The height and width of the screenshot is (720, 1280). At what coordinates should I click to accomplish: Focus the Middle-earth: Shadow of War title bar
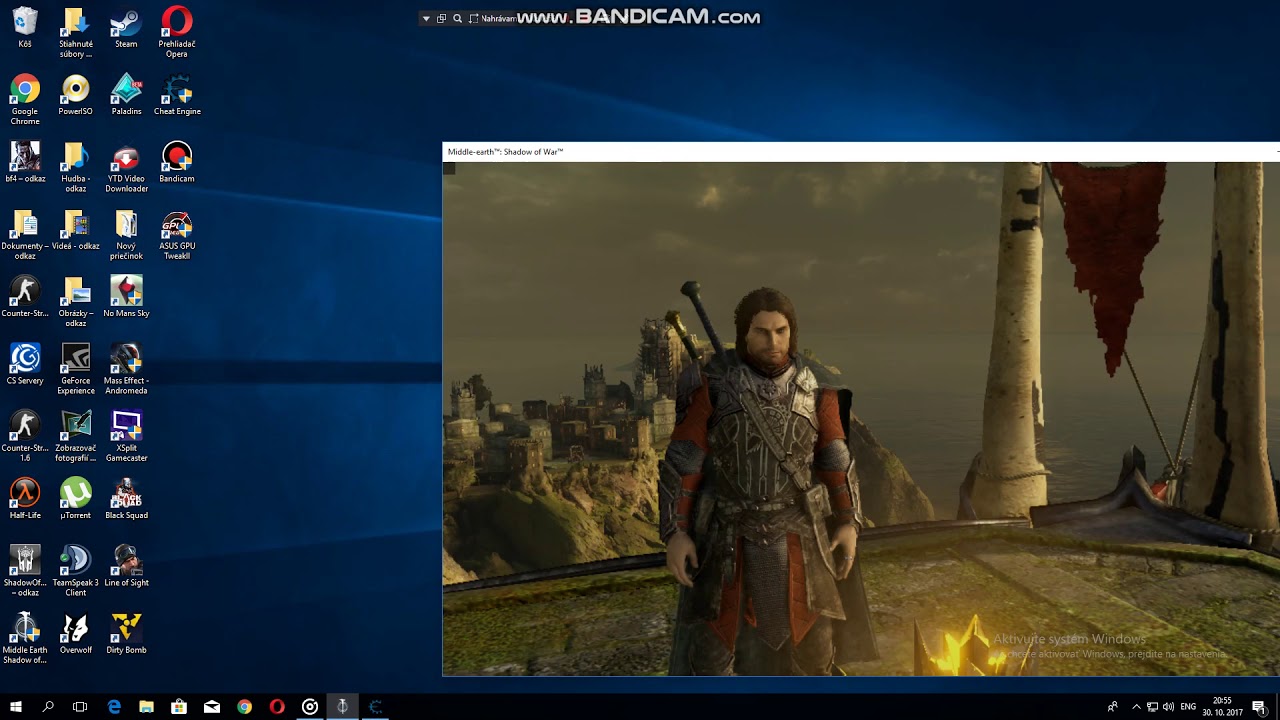pos(861,152)
